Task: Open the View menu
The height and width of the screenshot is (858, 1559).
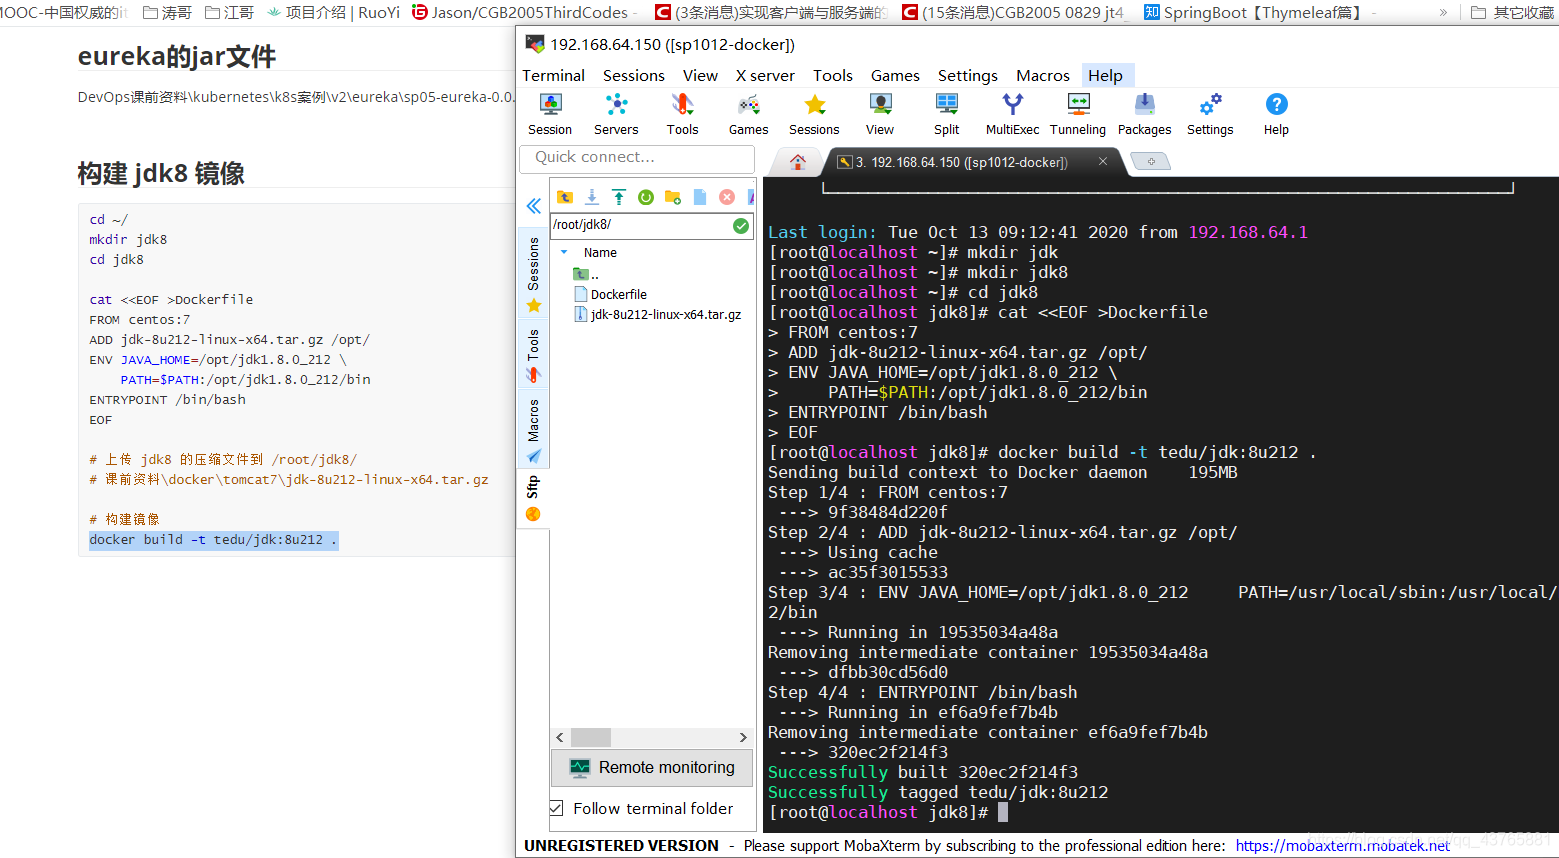Action: [700, 75]
